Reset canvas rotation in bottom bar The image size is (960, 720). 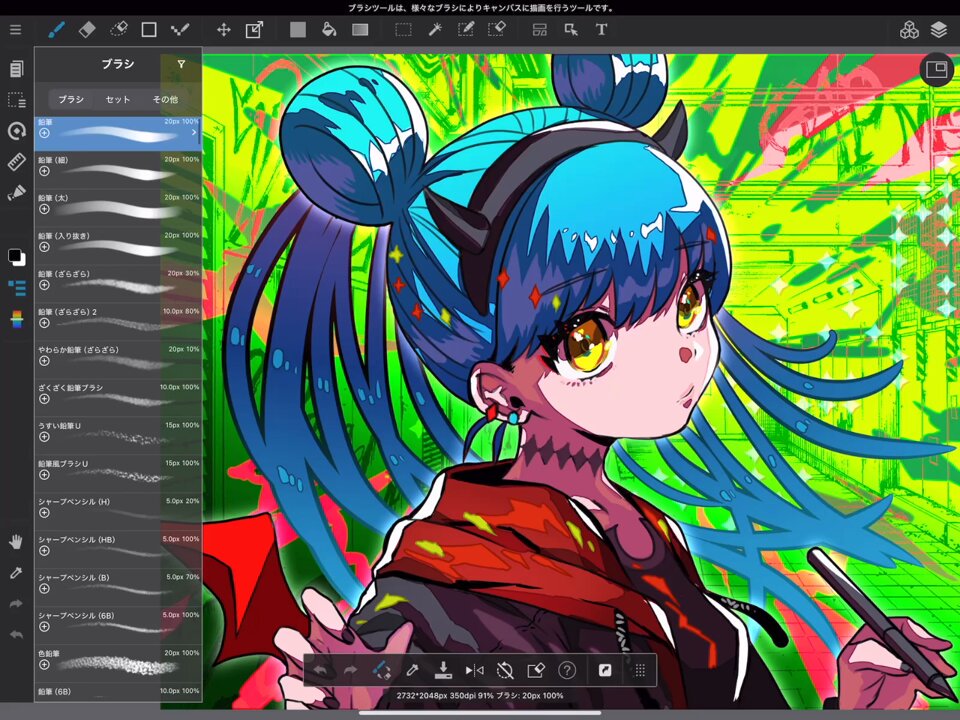click(505, 670)
